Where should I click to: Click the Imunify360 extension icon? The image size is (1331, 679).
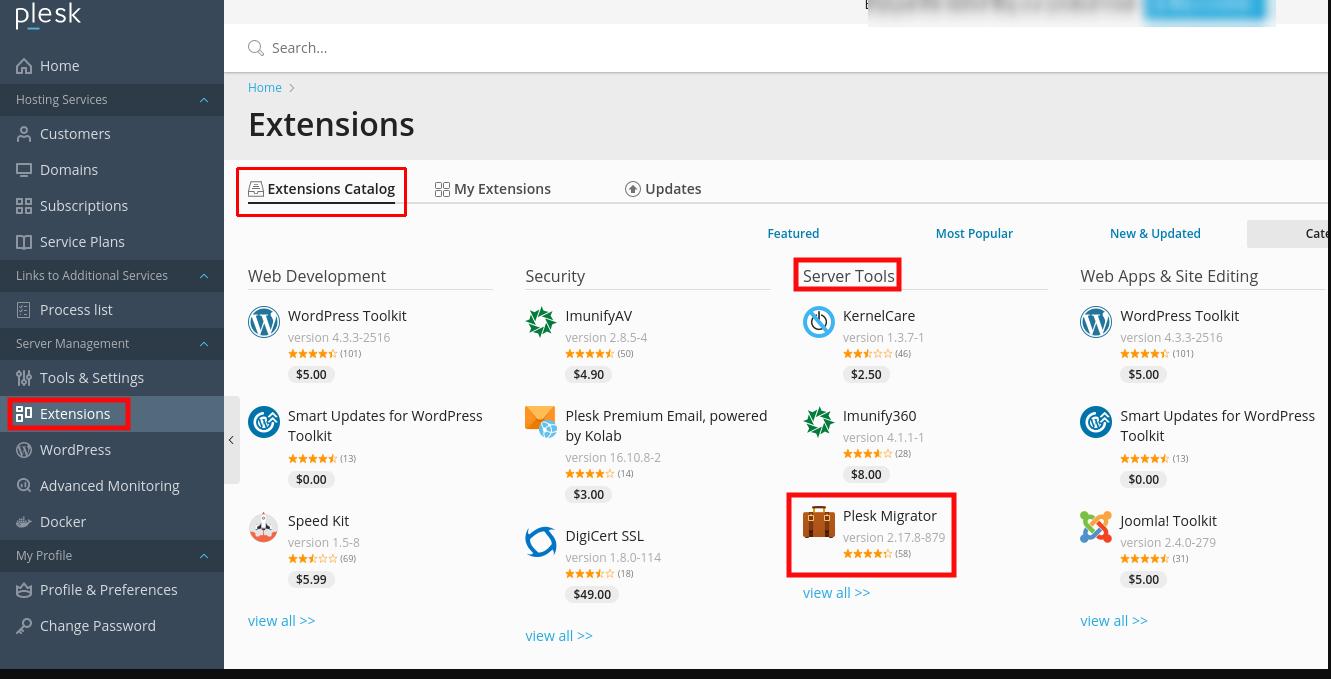pos(819,422)
